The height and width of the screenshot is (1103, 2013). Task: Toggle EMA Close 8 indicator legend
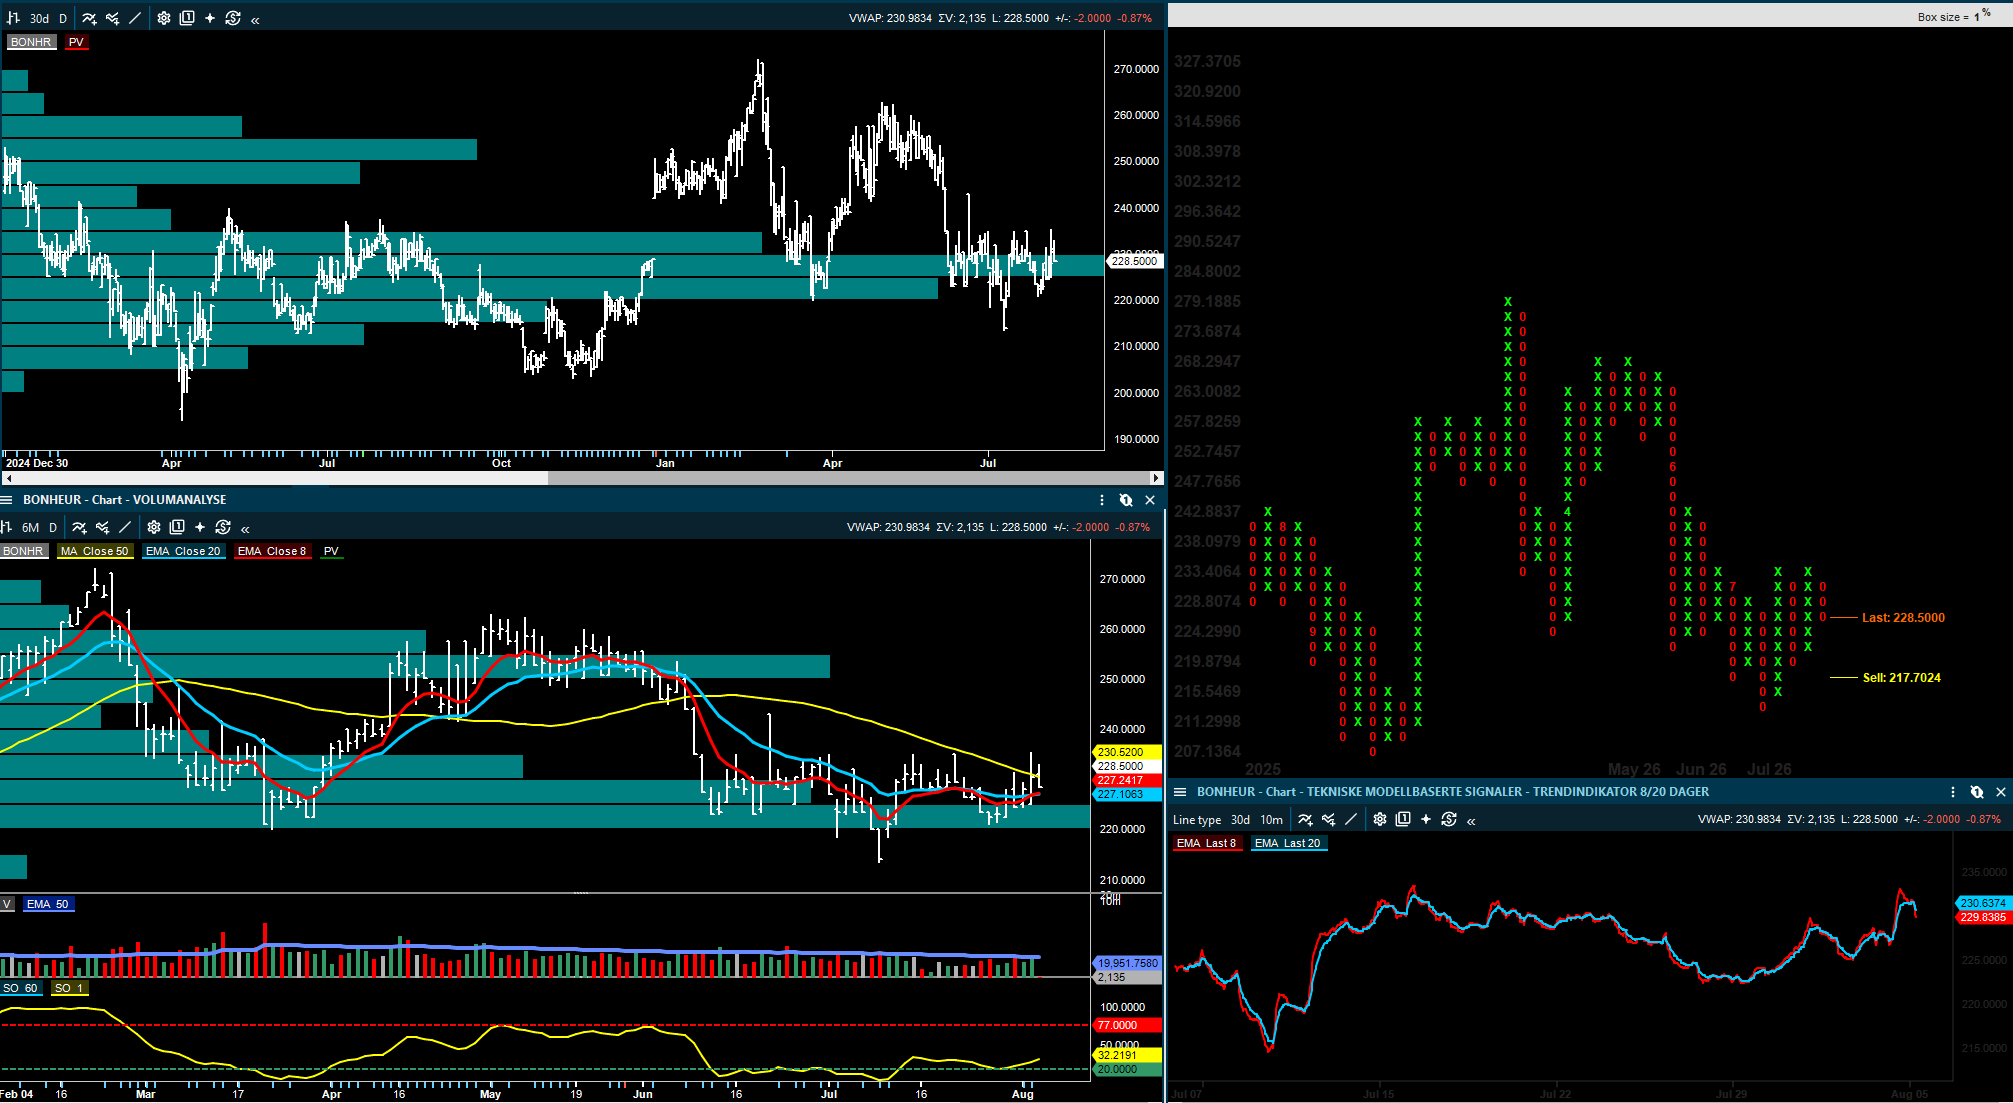click(x=272, y=551)
